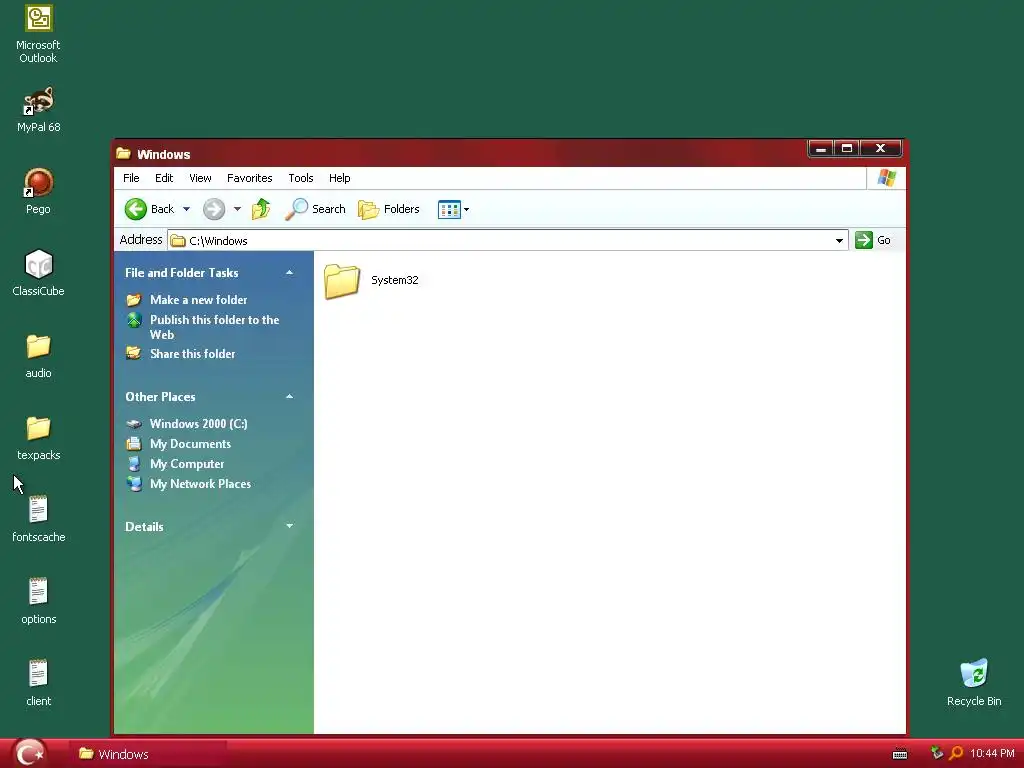Collapse the File and Folder Tasks section
This screenshot has height=768, width=1024.
(289, 272)
